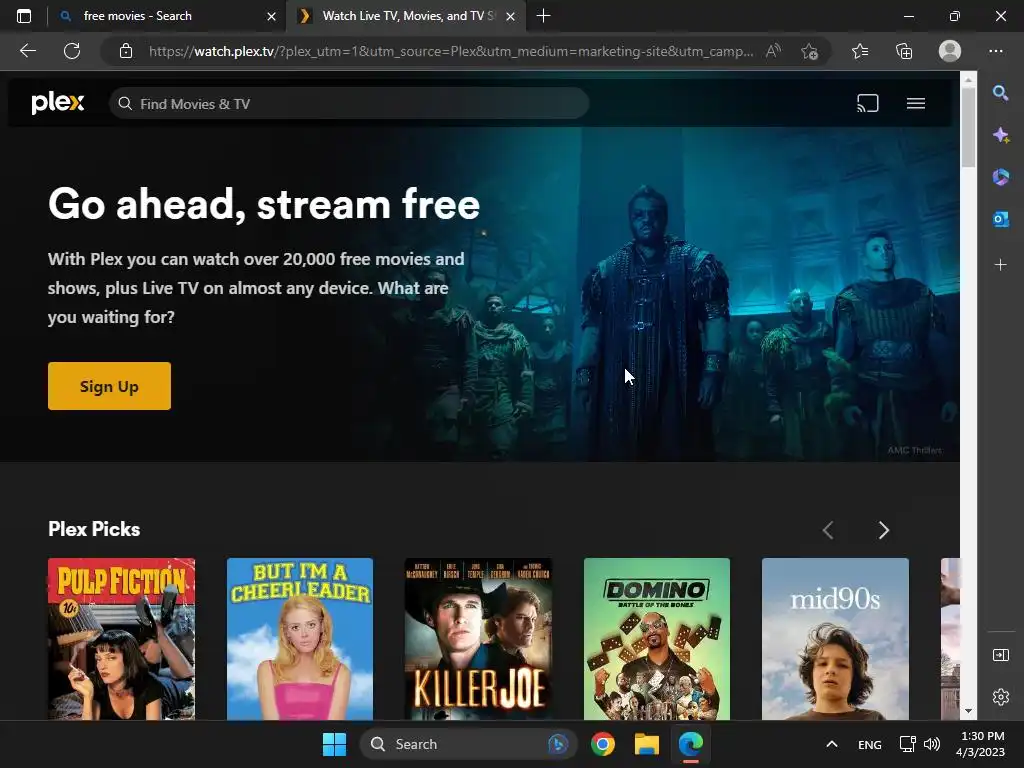Launch Google Chrome from taskbar
1024x768 pixels.
(x=603, y=744)
